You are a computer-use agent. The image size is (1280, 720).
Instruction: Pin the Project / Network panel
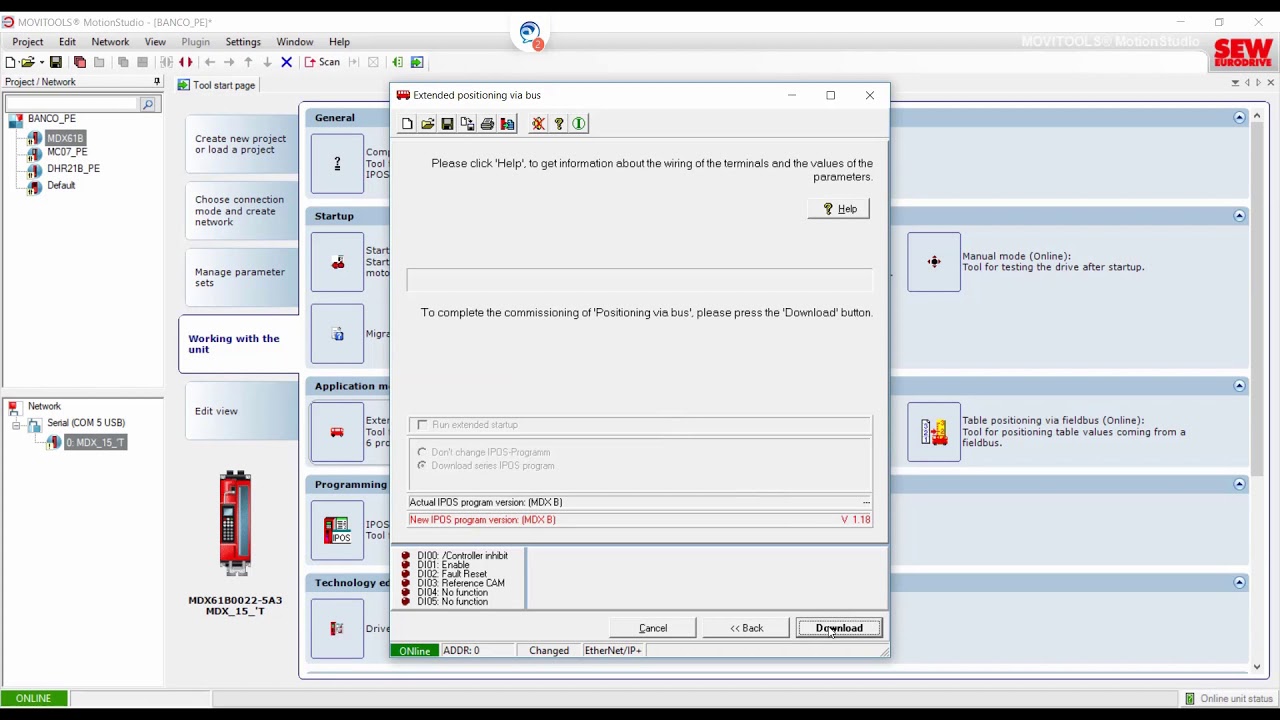(157, 82)
